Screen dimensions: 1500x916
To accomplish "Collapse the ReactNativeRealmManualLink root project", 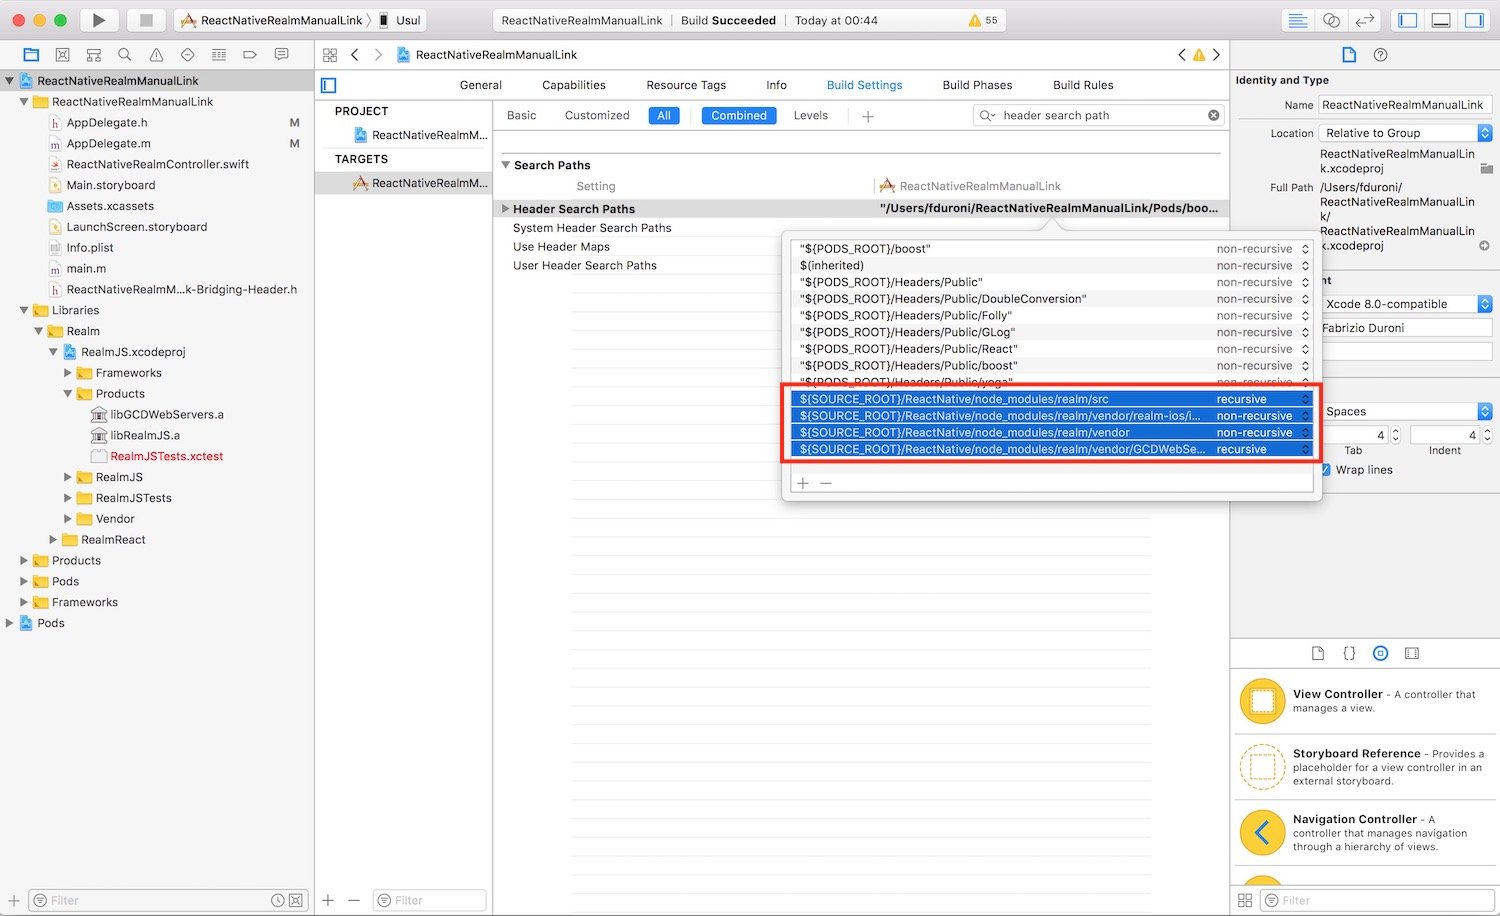I will [9, 81].
